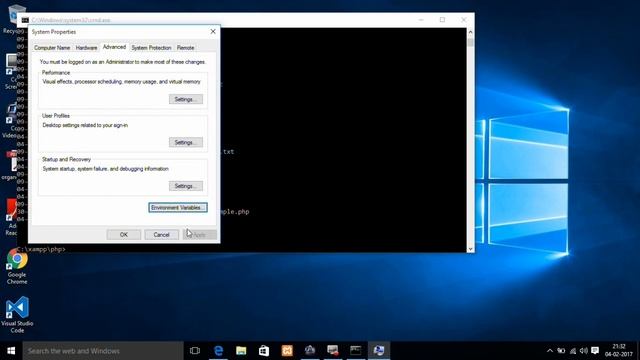The image size is (640, 360).
Task: Open the taskbar icon right of XAMPP
Action: (x=310, y=351)
